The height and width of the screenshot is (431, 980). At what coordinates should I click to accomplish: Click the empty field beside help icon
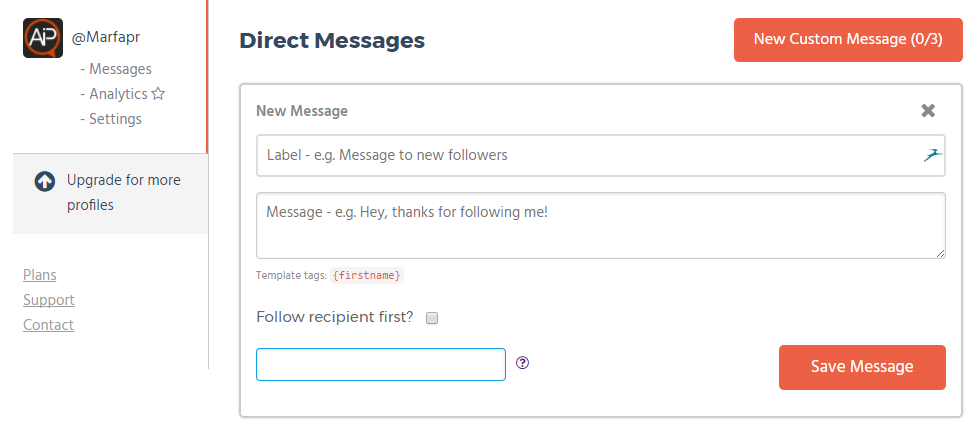(x=380, y=364)
